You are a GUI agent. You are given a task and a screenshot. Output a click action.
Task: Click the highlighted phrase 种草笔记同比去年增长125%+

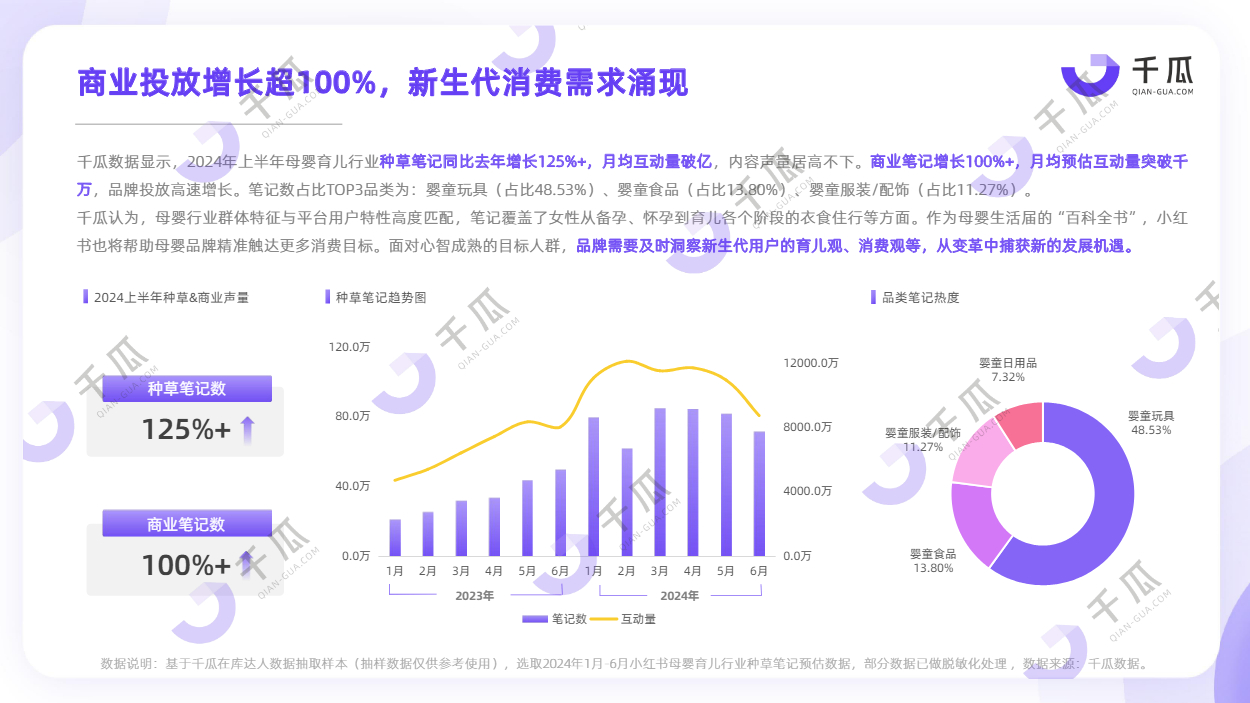[x=482, y=161]
